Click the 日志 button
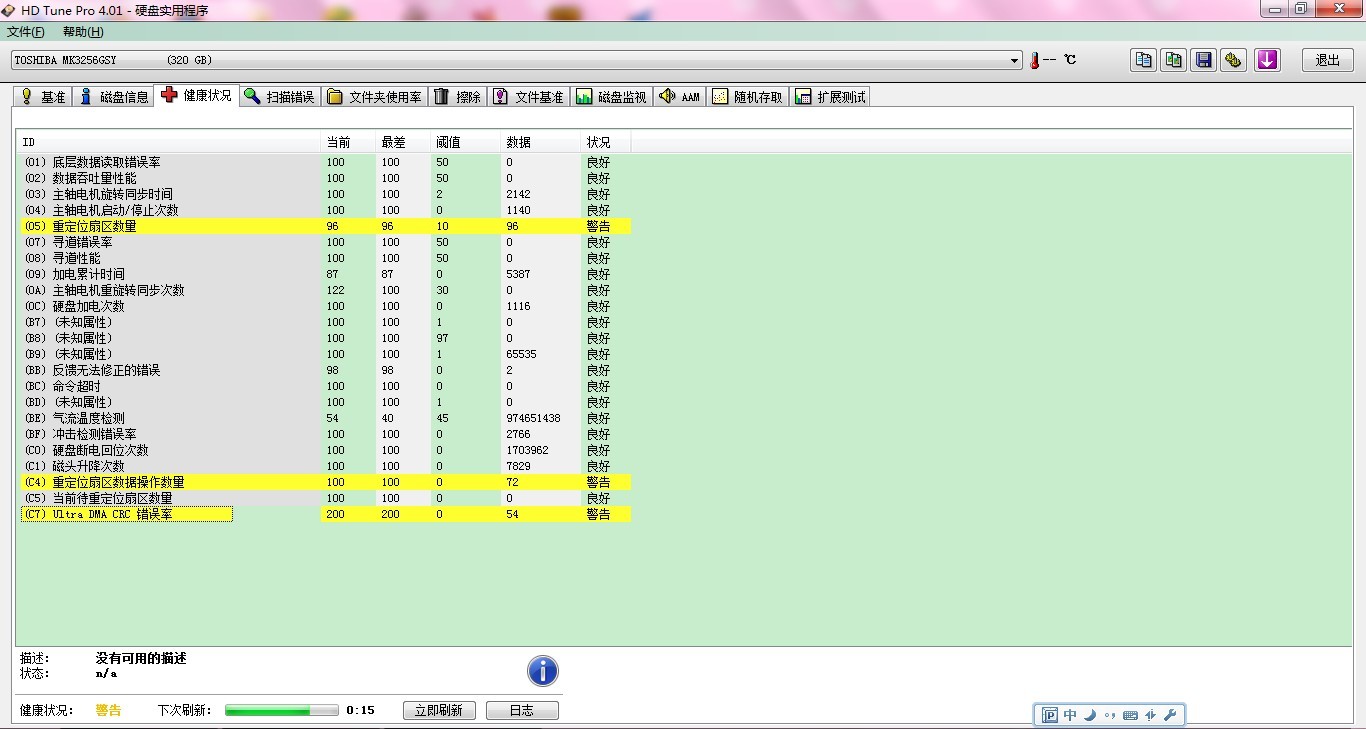The image size is (1366, 729). pyautogui.click(x=522, y=710)
